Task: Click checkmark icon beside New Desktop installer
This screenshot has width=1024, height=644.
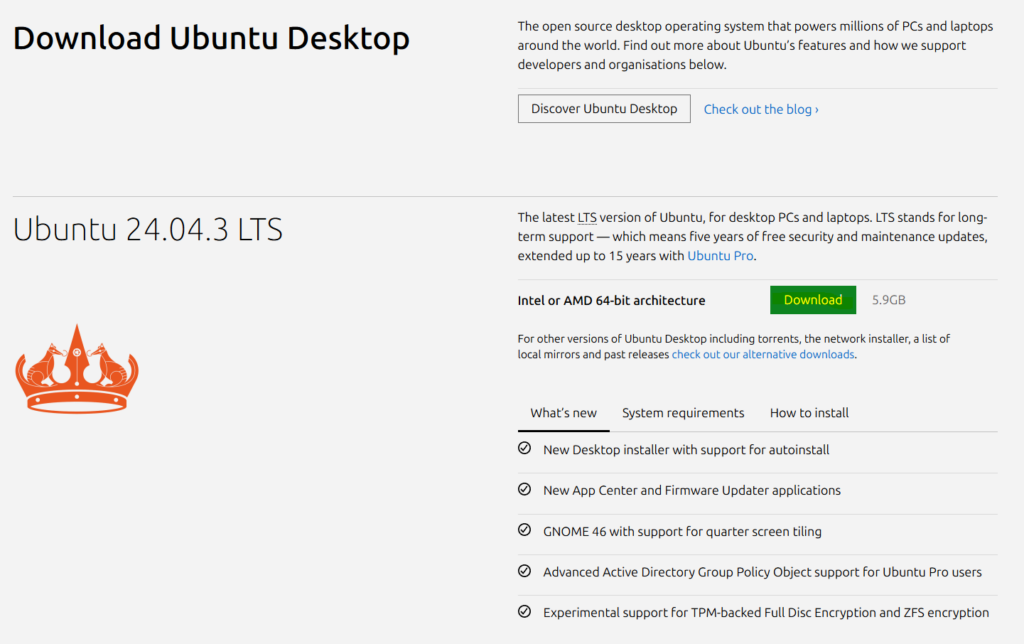Action: point(524,449)
